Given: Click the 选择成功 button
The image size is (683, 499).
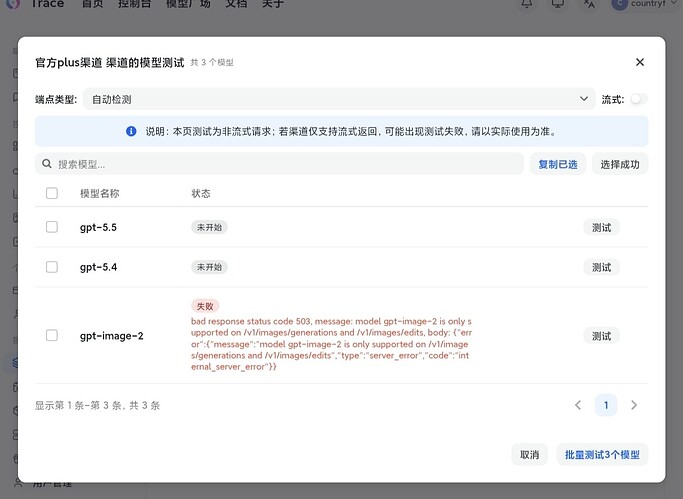Looking at the screenshot, I should point(619,164).
